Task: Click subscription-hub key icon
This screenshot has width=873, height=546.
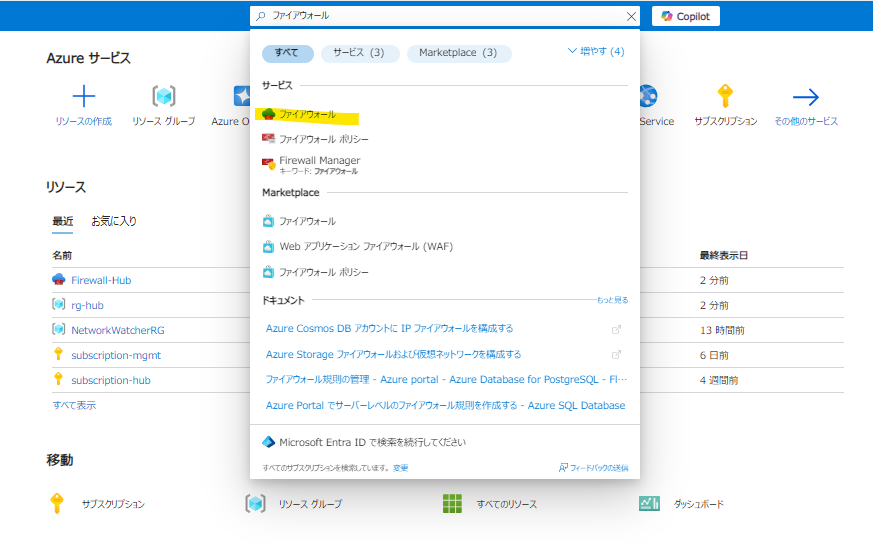Action: coord(58,379)
